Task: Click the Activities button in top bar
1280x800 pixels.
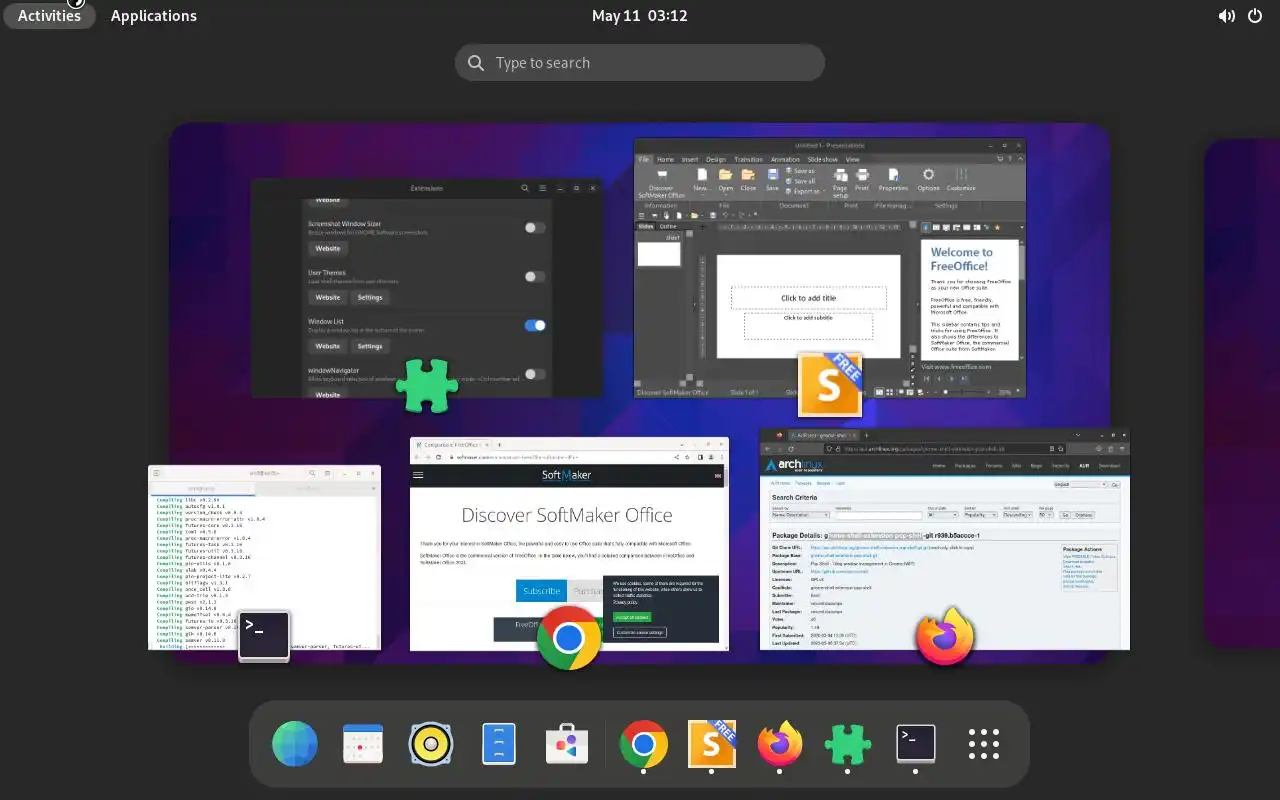Action: [x=49, y=16]
